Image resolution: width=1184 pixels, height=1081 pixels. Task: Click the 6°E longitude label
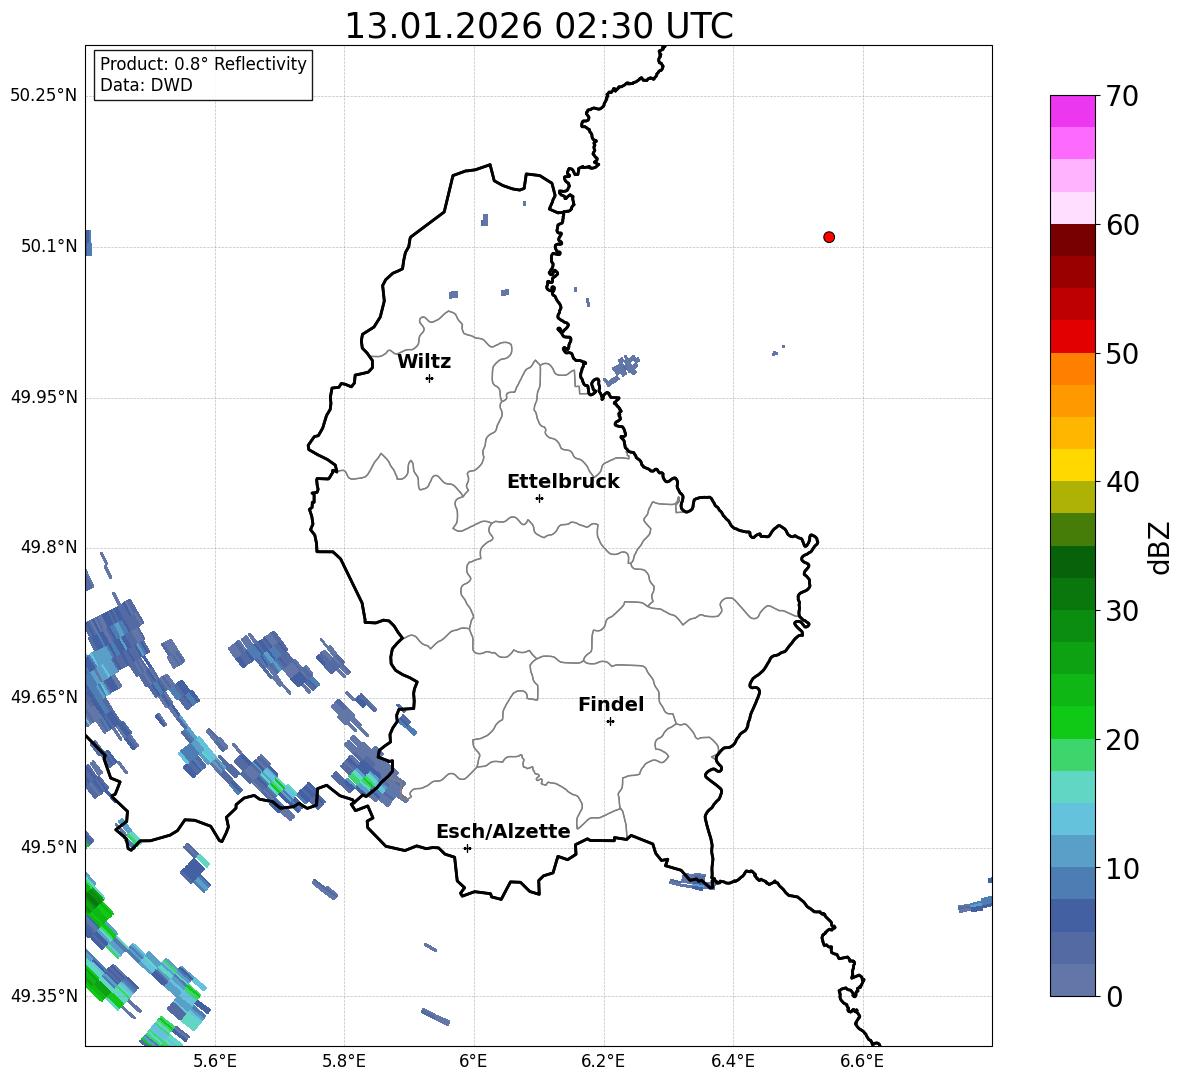pyautogui.click(x=473, y=1061)
